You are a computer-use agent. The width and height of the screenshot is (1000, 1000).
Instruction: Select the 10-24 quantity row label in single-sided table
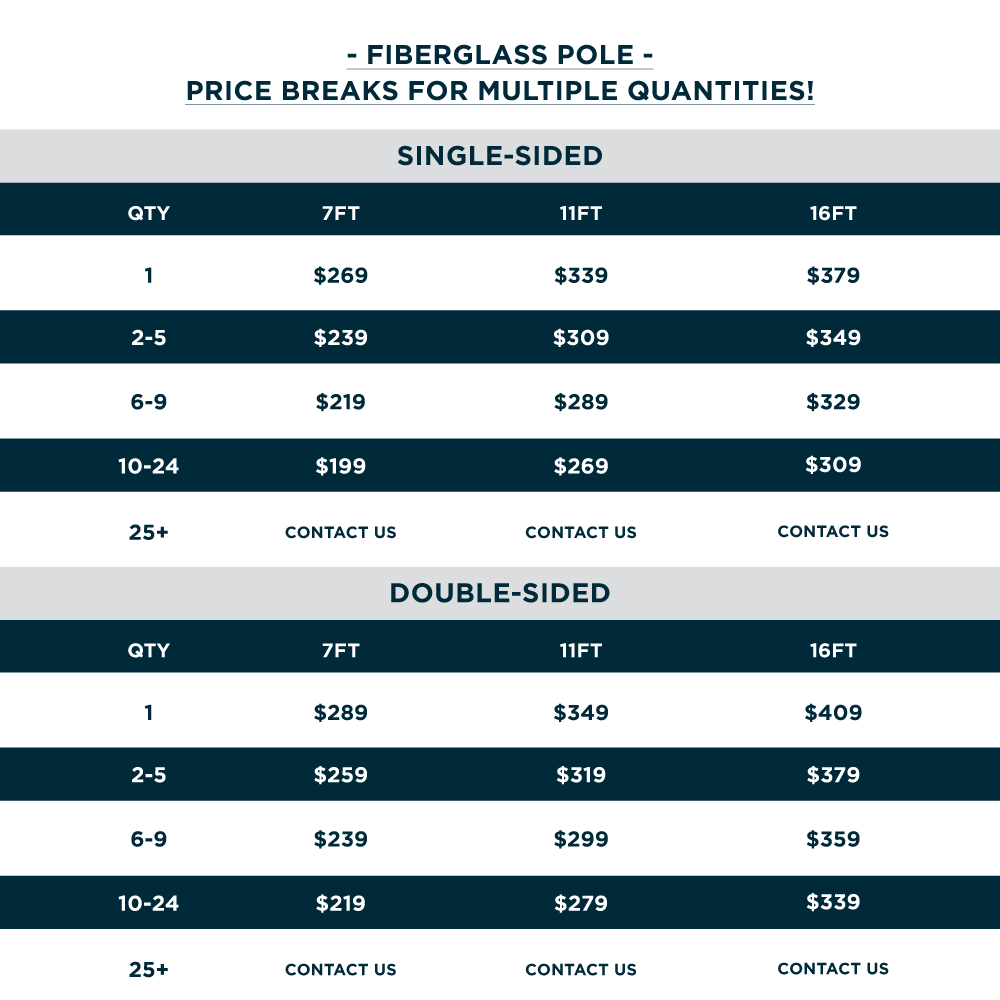(148, 466)
